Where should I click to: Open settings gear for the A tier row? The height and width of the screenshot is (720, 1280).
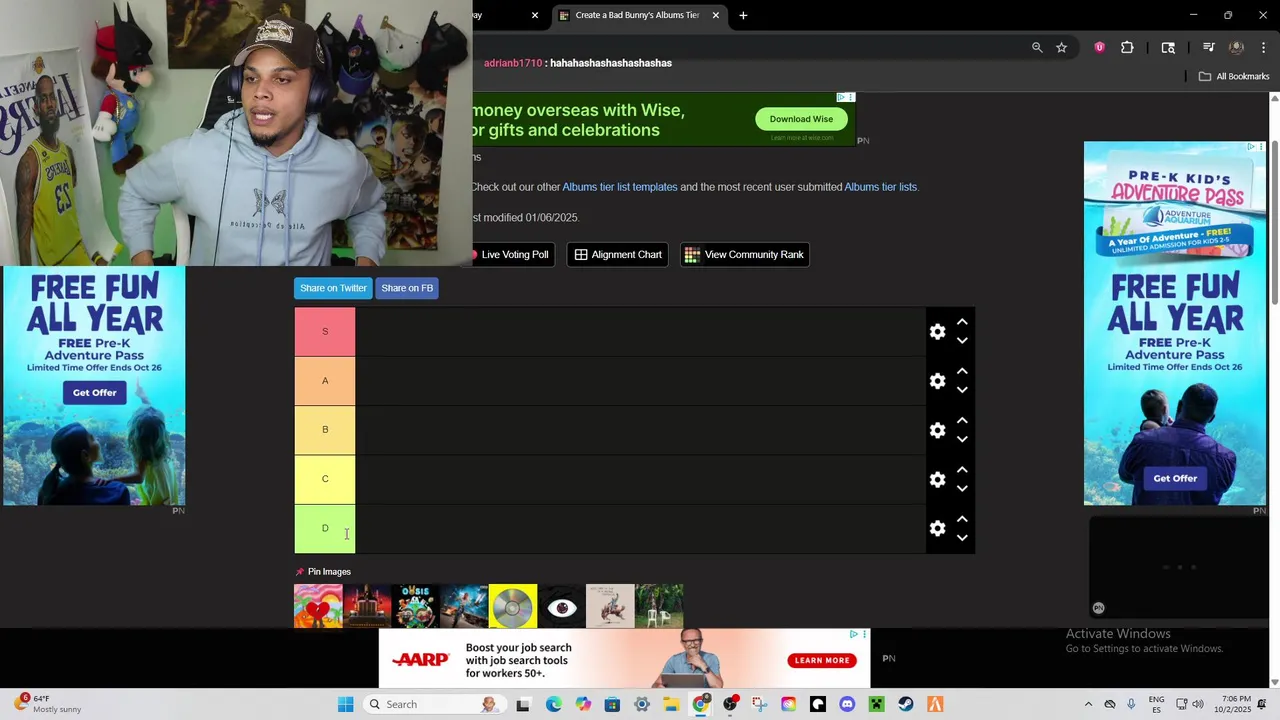[937, 381]
